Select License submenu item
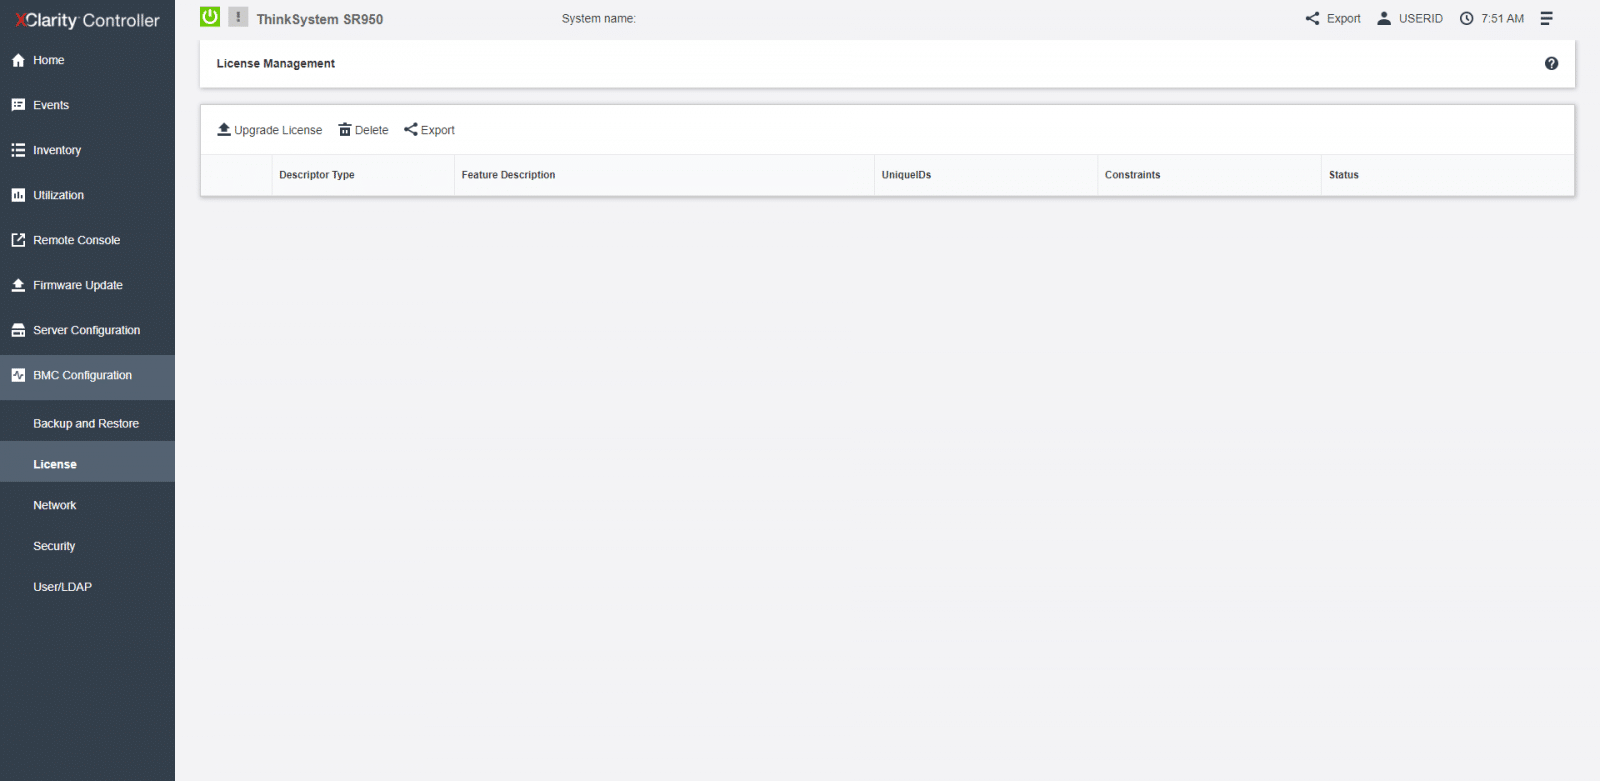Viewport: 1600px width, 781px height. pyautogui.click(x=87, y=464)
